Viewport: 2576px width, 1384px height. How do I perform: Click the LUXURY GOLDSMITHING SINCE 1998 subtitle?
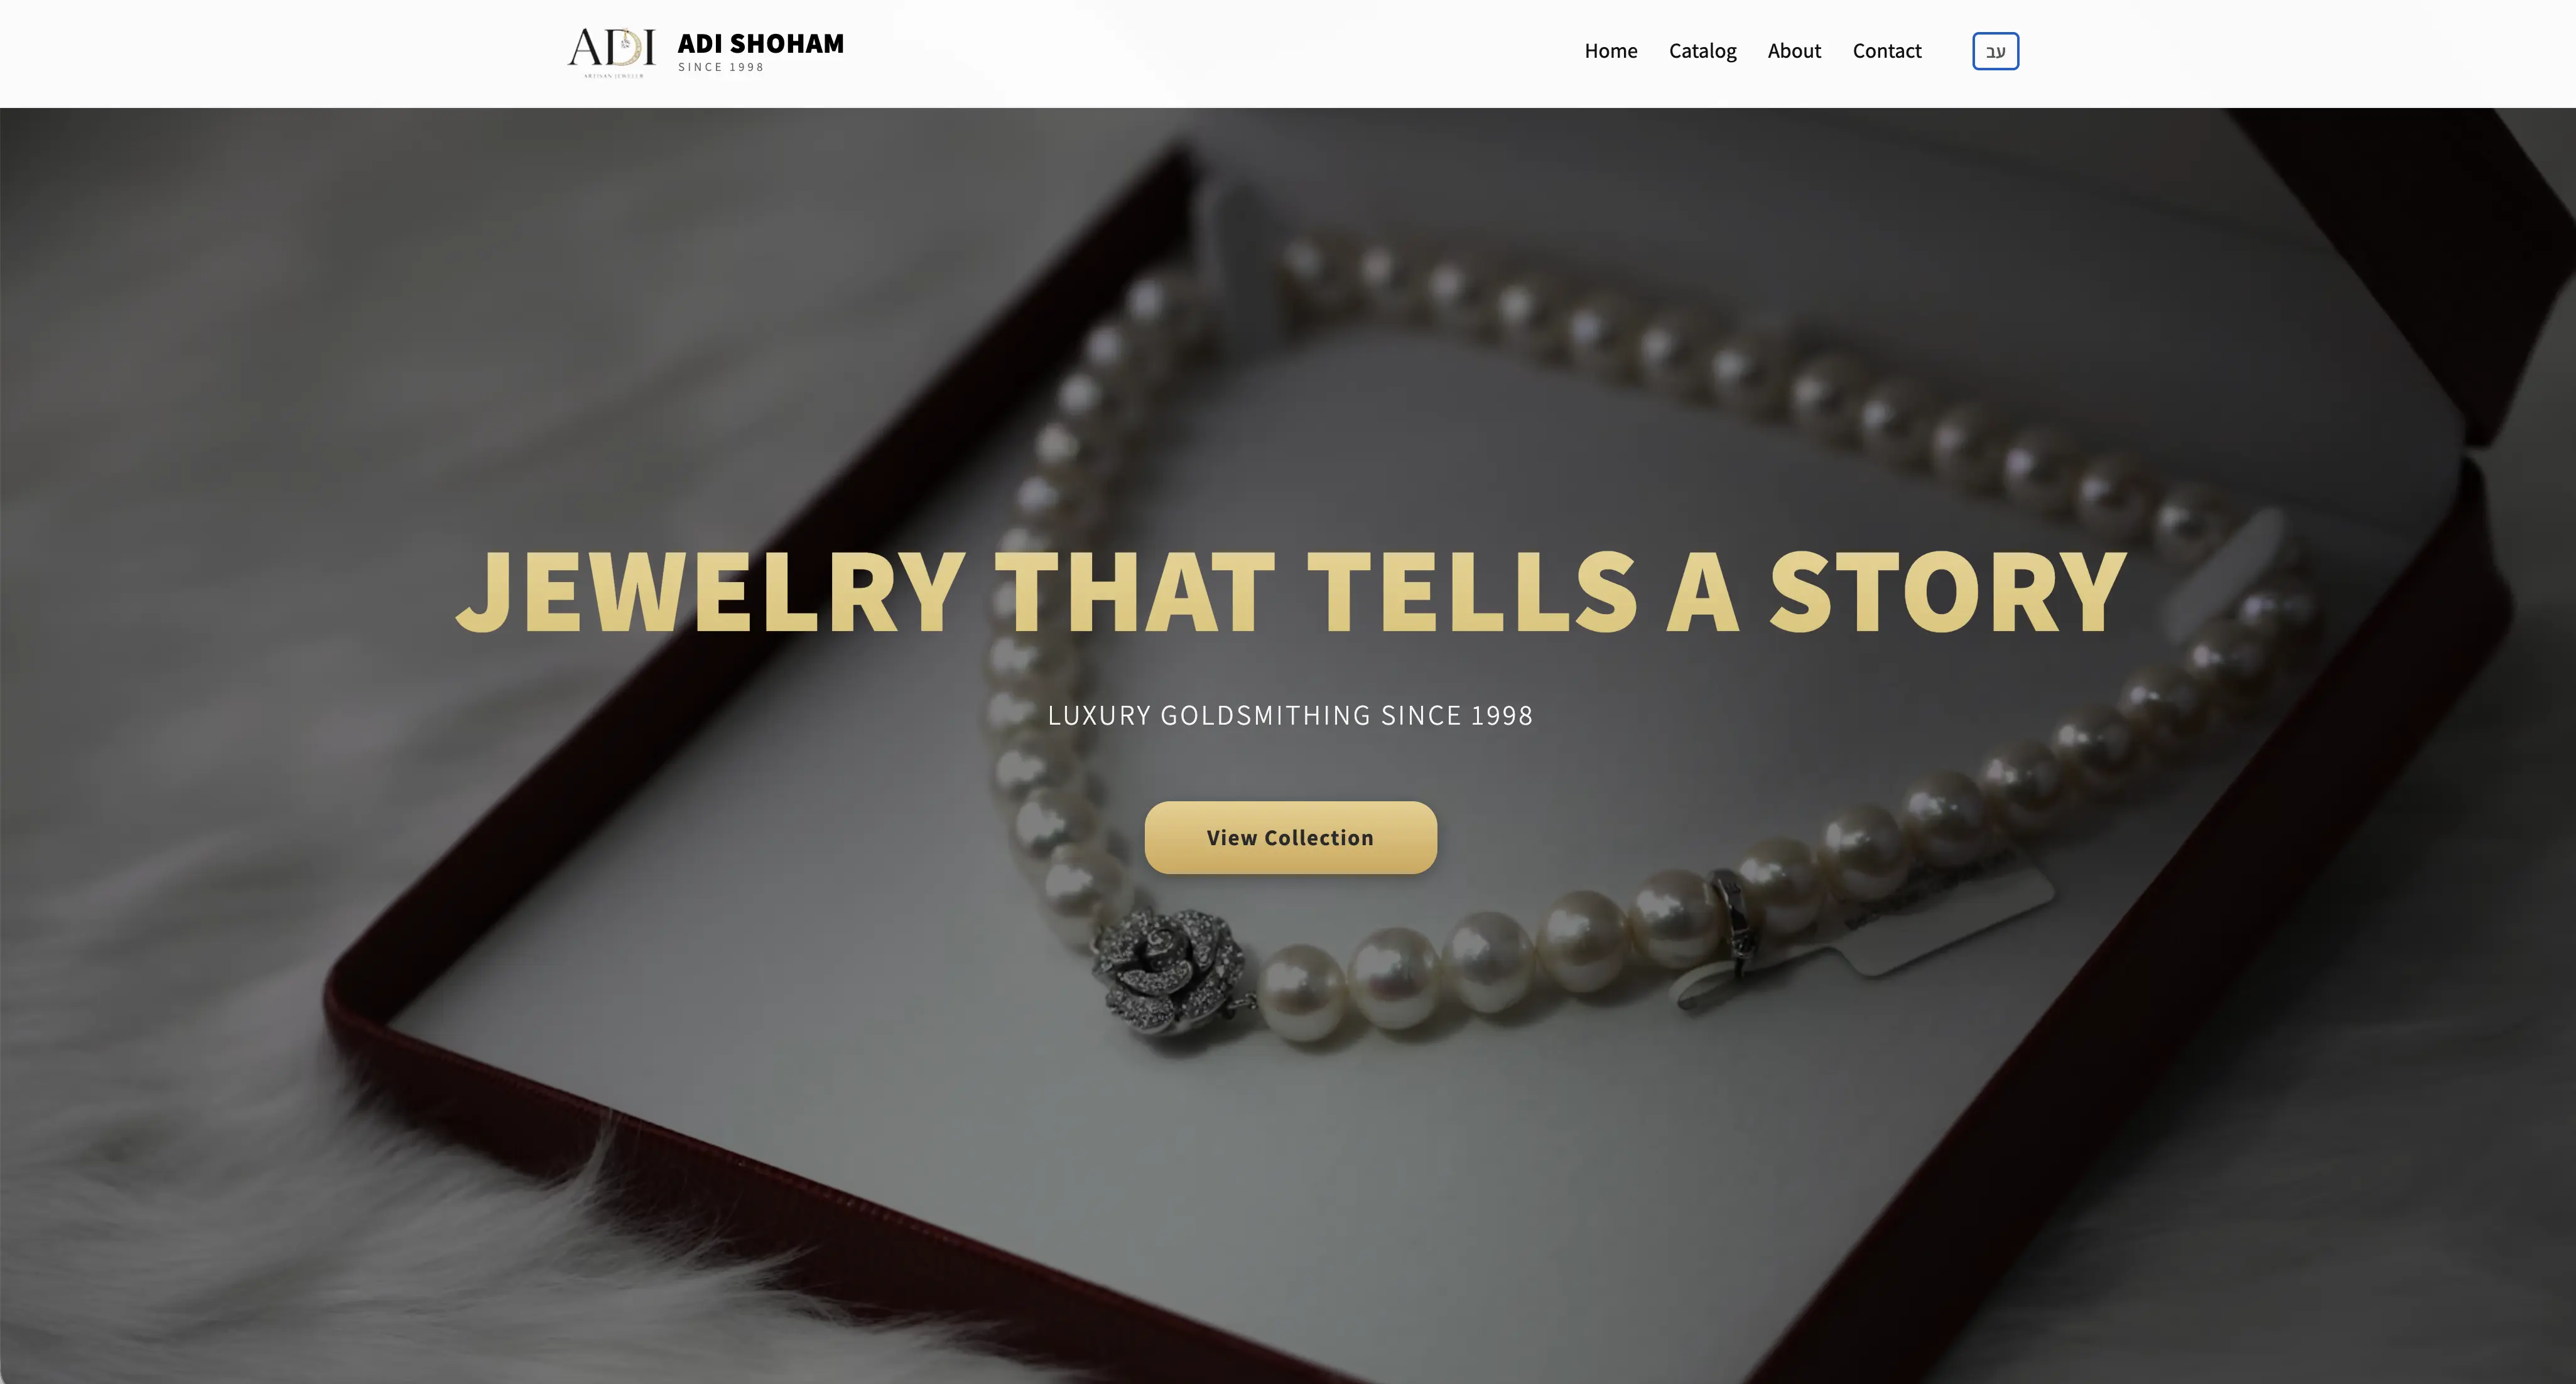1290,715
